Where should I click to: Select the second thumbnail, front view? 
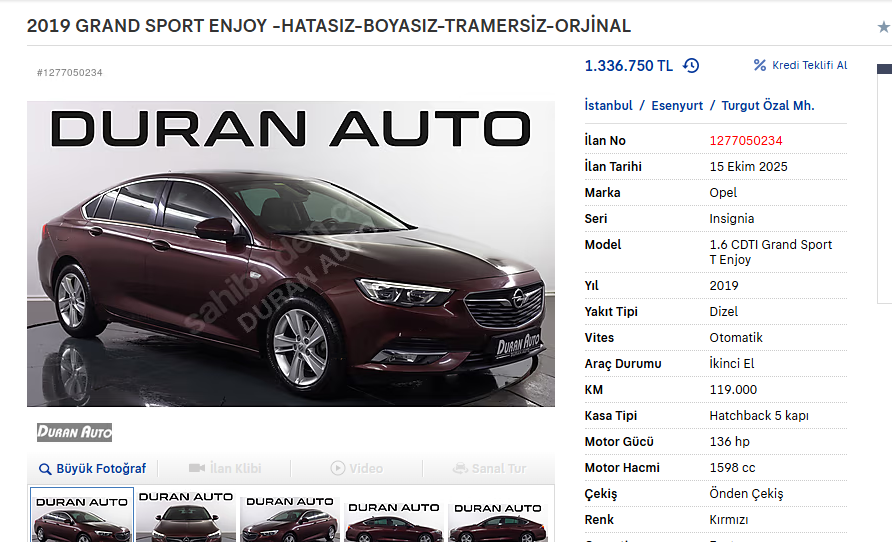[186, 515]
